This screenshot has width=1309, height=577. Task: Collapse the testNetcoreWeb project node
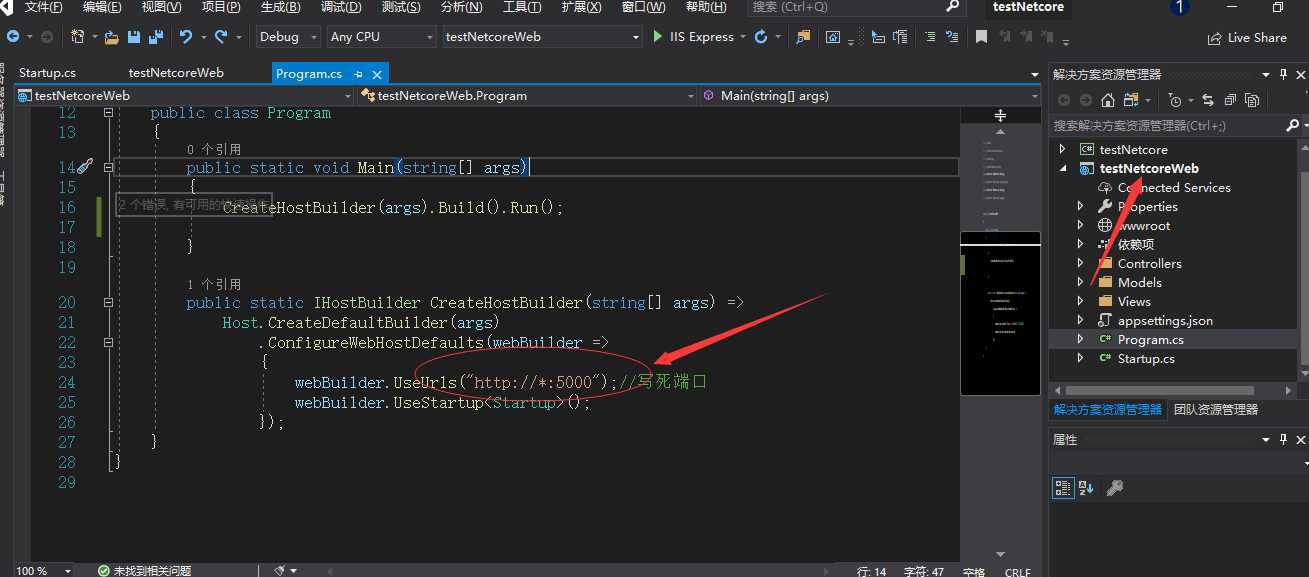[x=1063, y=168]
